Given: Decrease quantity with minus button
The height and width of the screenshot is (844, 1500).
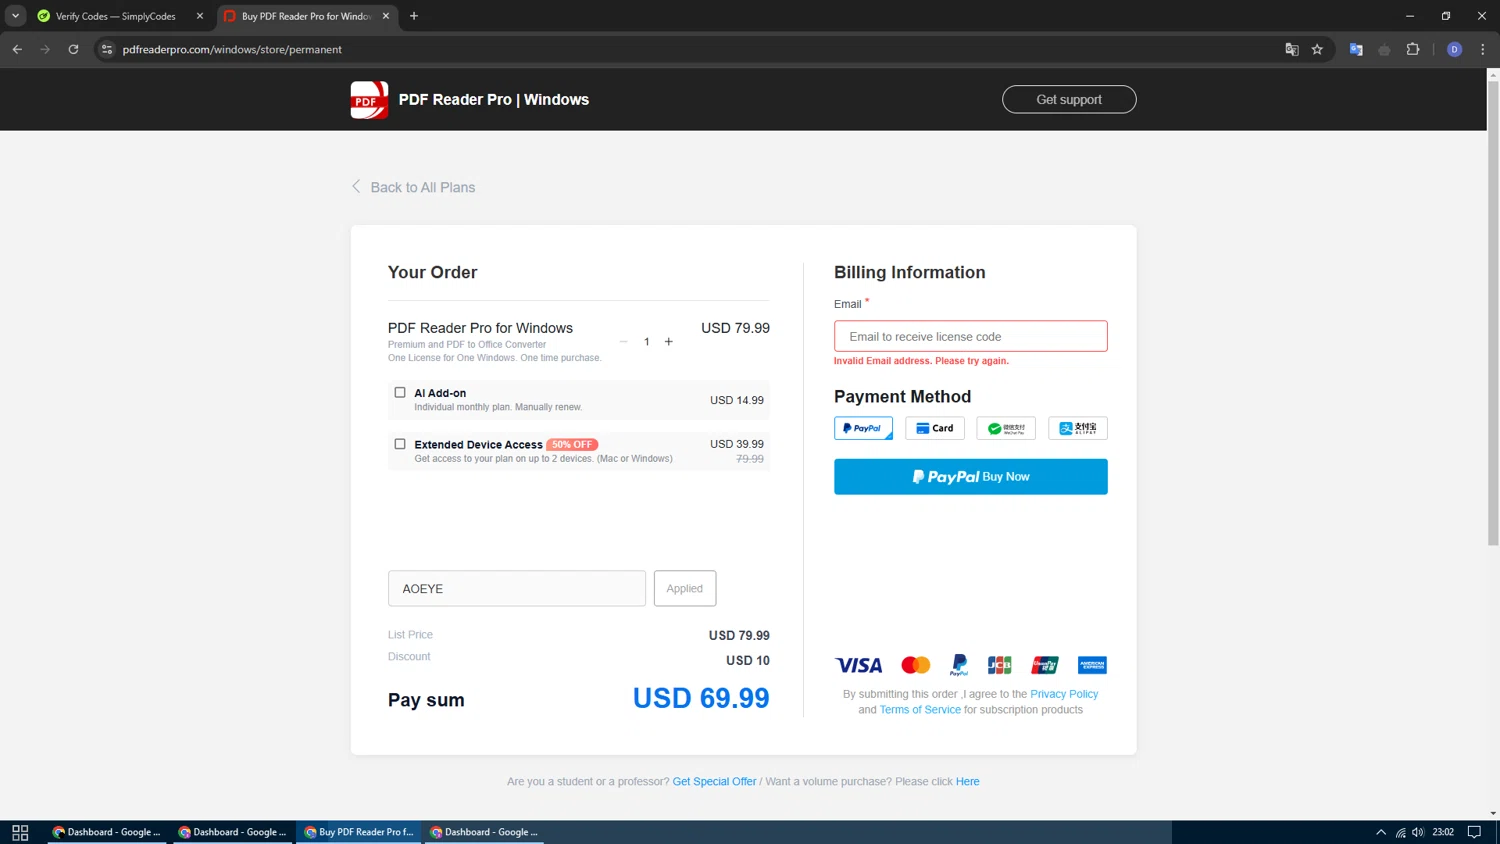Looking at the screenshot, I should point(623,342).
